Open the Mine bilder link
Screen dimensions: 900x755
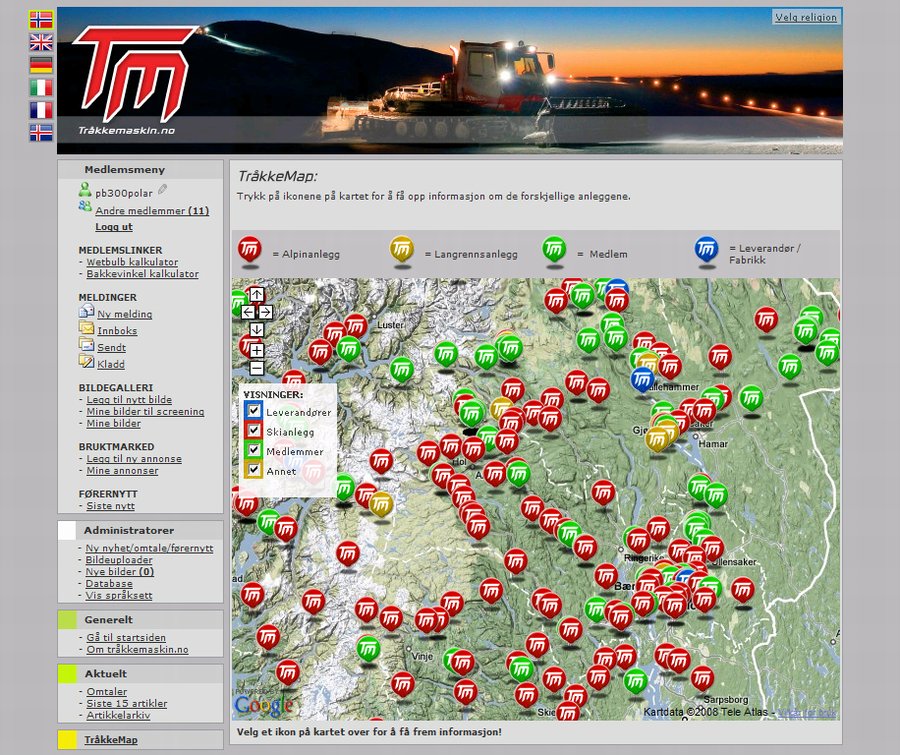114,424
